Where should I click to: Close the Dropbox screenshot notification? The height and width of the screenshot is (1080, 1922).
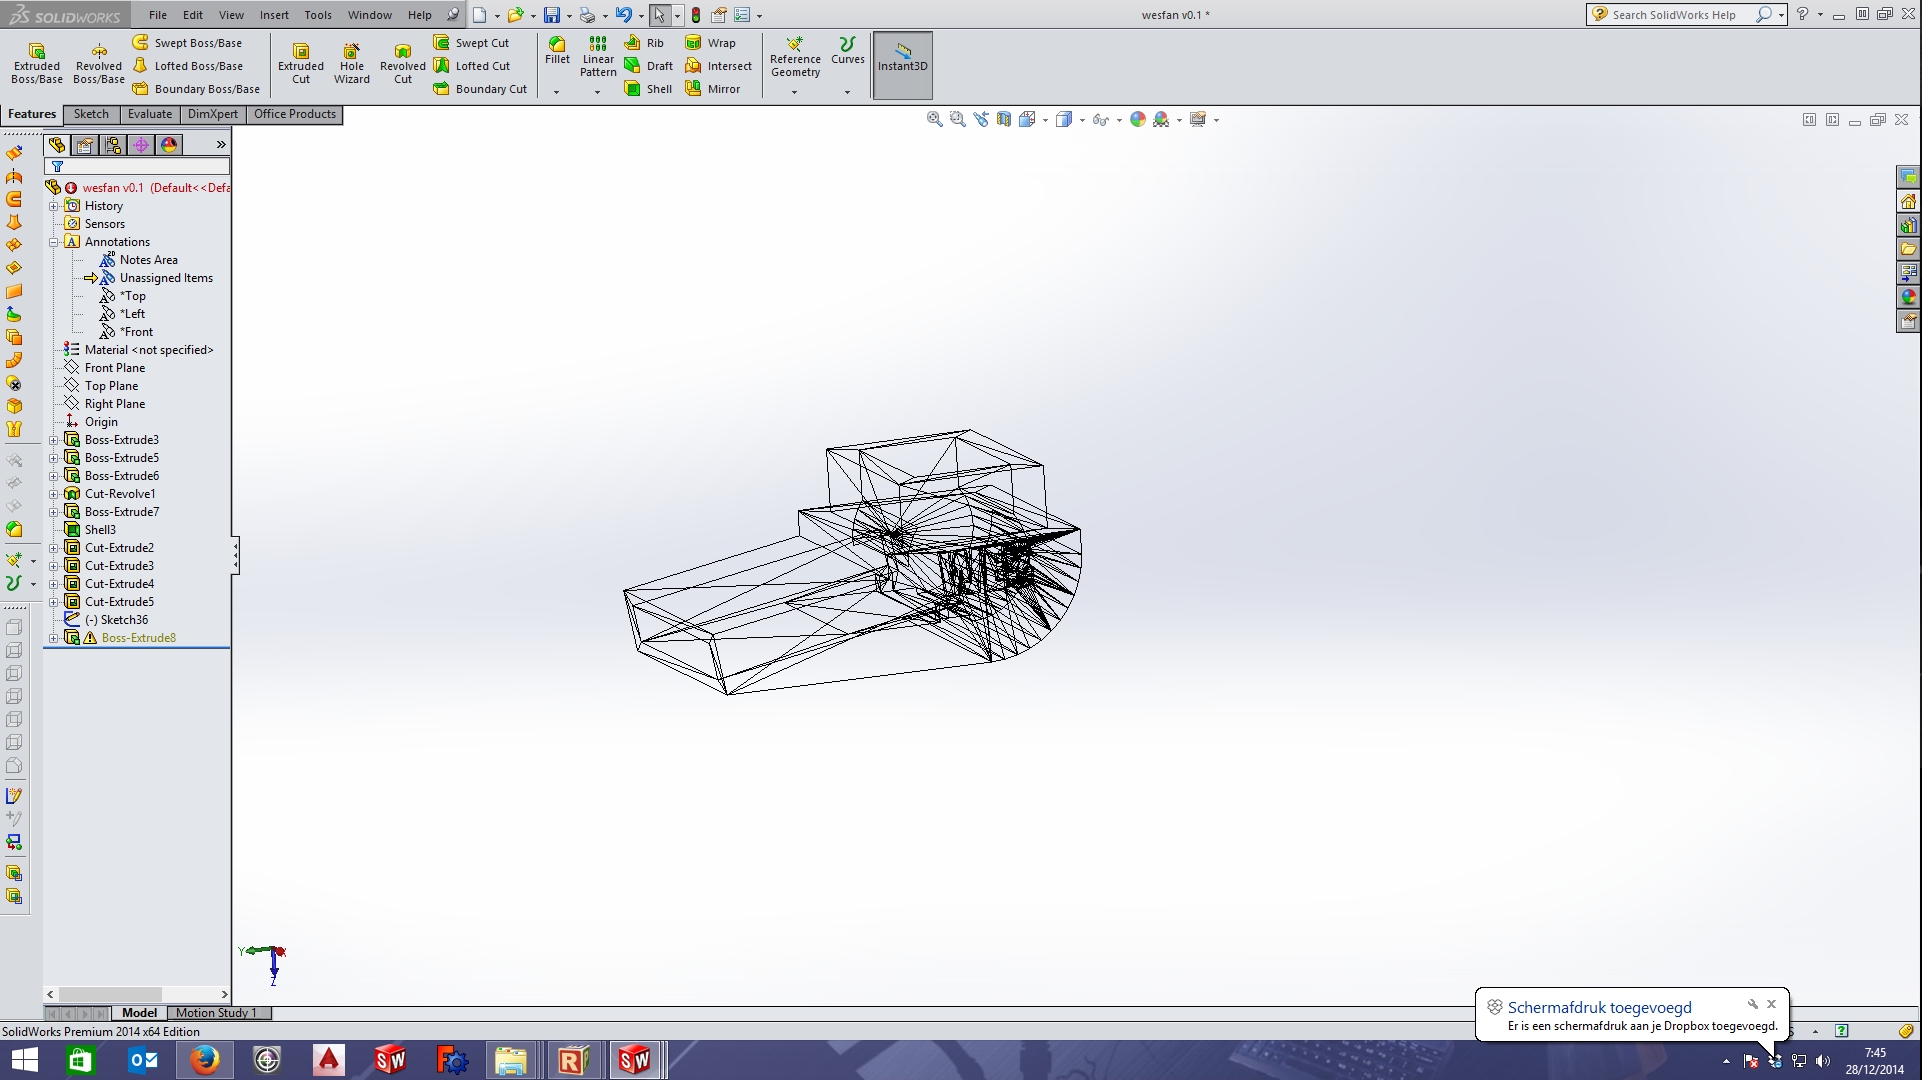coord(1771,1004)
